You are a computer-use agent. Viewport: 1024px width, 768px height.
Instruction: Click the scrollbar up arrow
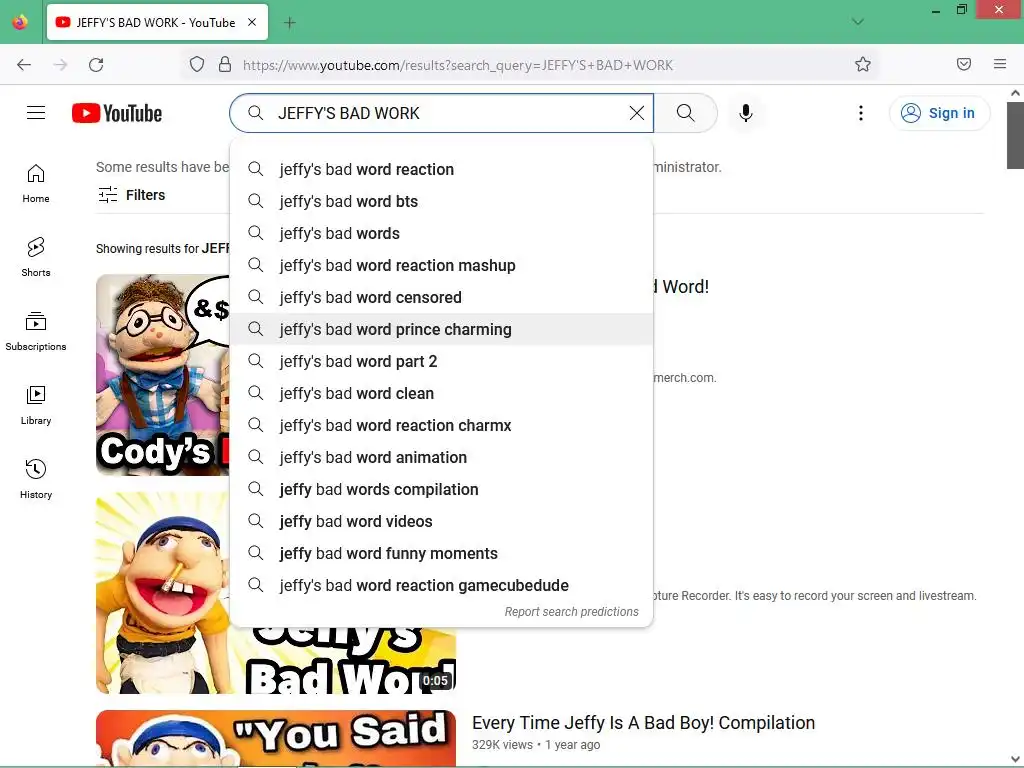(x=1015, y=93)
